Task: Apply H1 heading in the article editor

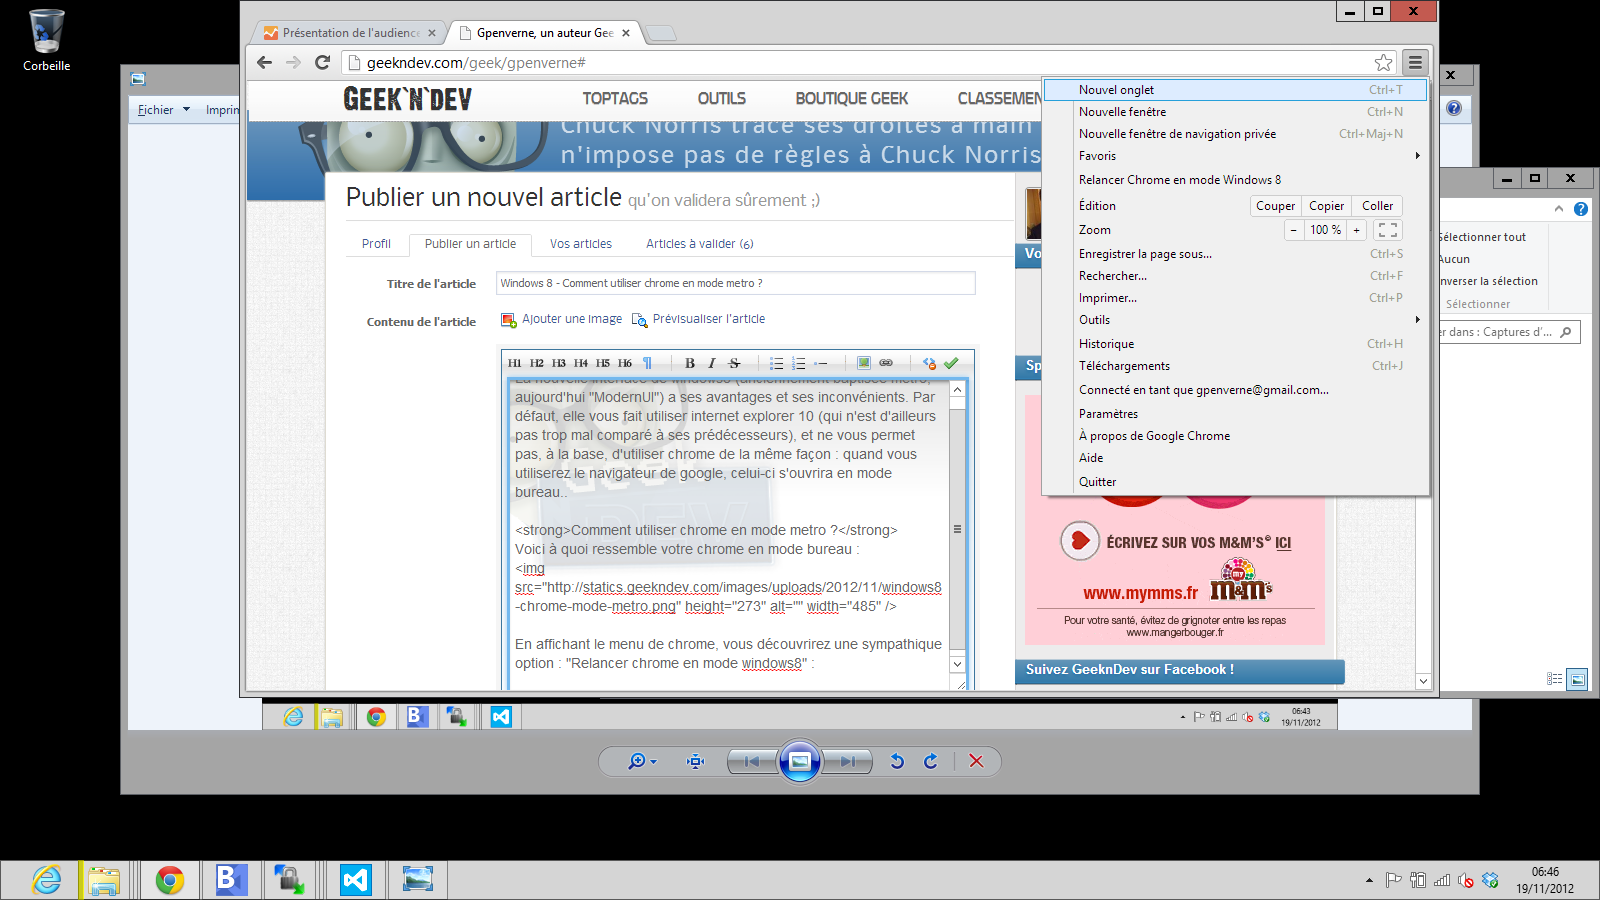Action: tap(514, 363)
